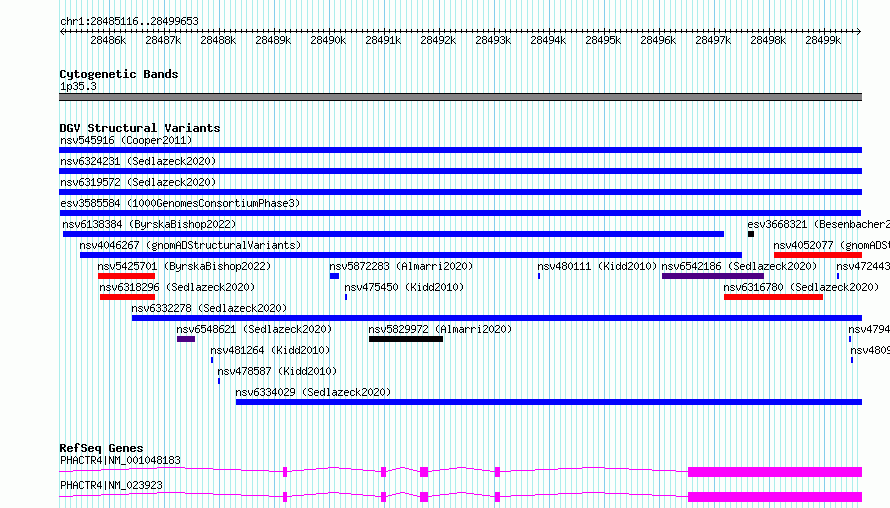Click the esv3585584 1000GenomesConsortiumPhase3 bar
The height and width of the screenshot is (508, 890).
[460, 213]
